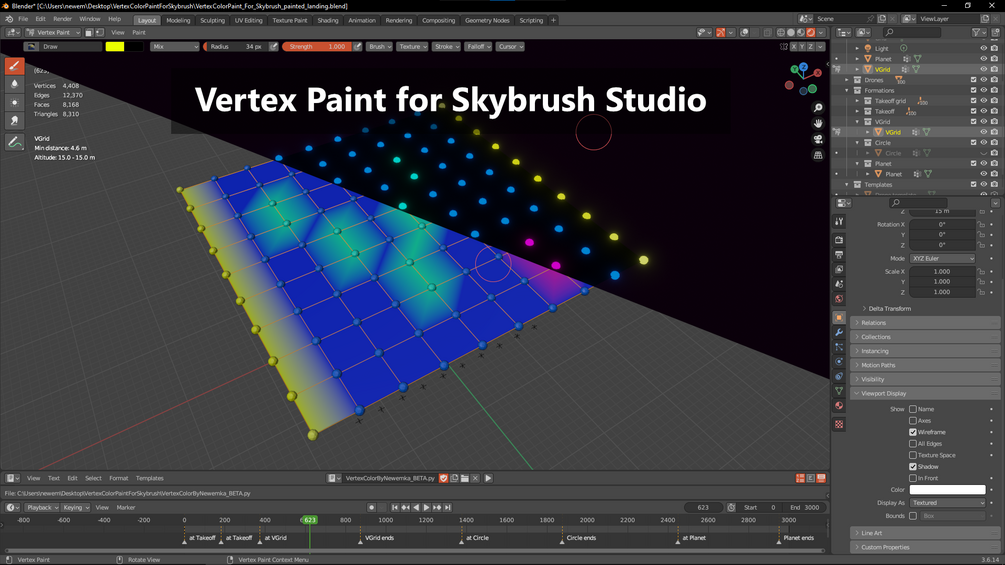Open the Render properties tab
1005x565 pixels.
click(839, 240)
